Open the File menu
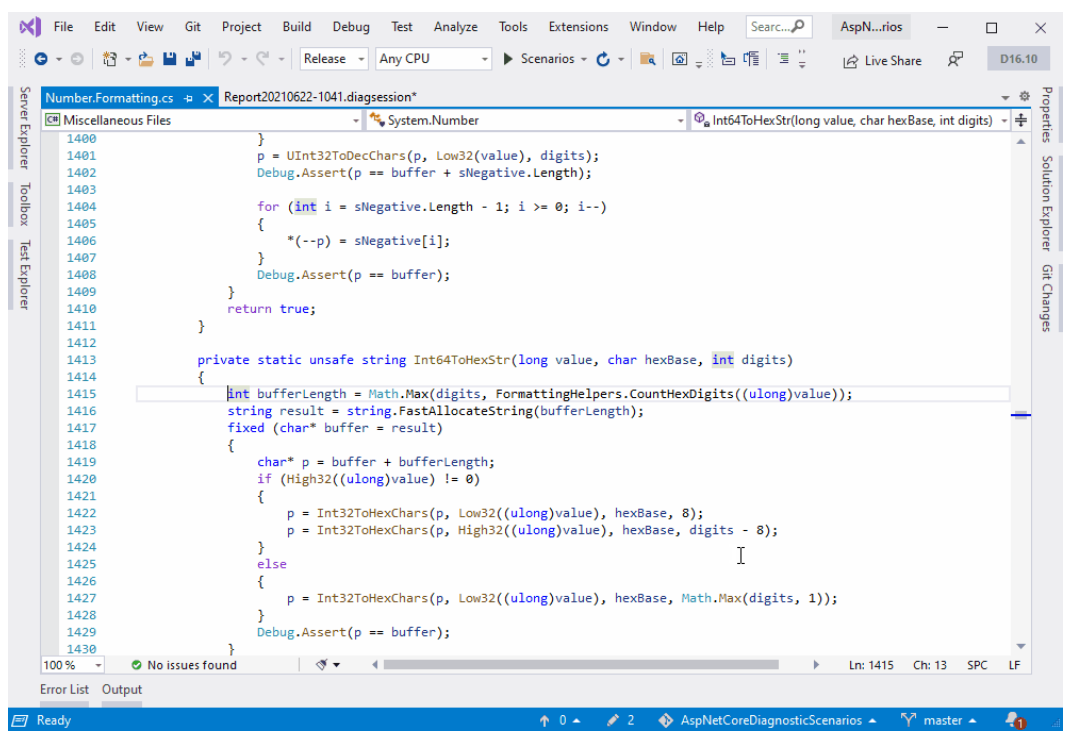The image size is (1077, 743). click(x=63, y=27)
